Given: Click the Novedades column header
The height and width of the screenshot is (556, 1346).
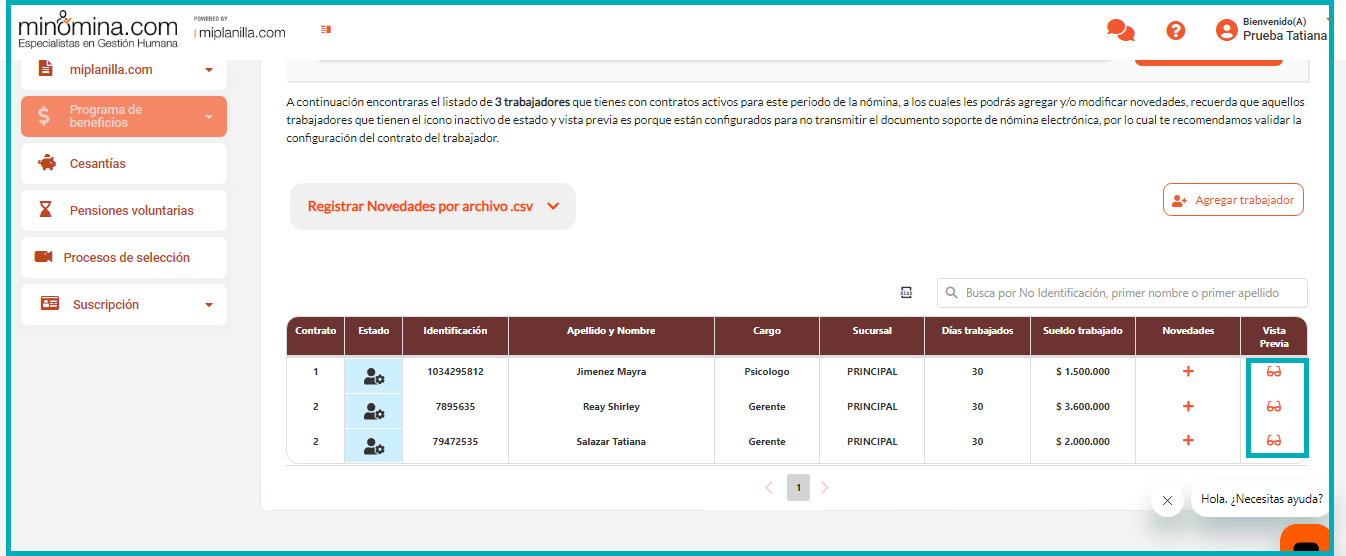Looking at the screenshot, I should (x=1188, y=336).
